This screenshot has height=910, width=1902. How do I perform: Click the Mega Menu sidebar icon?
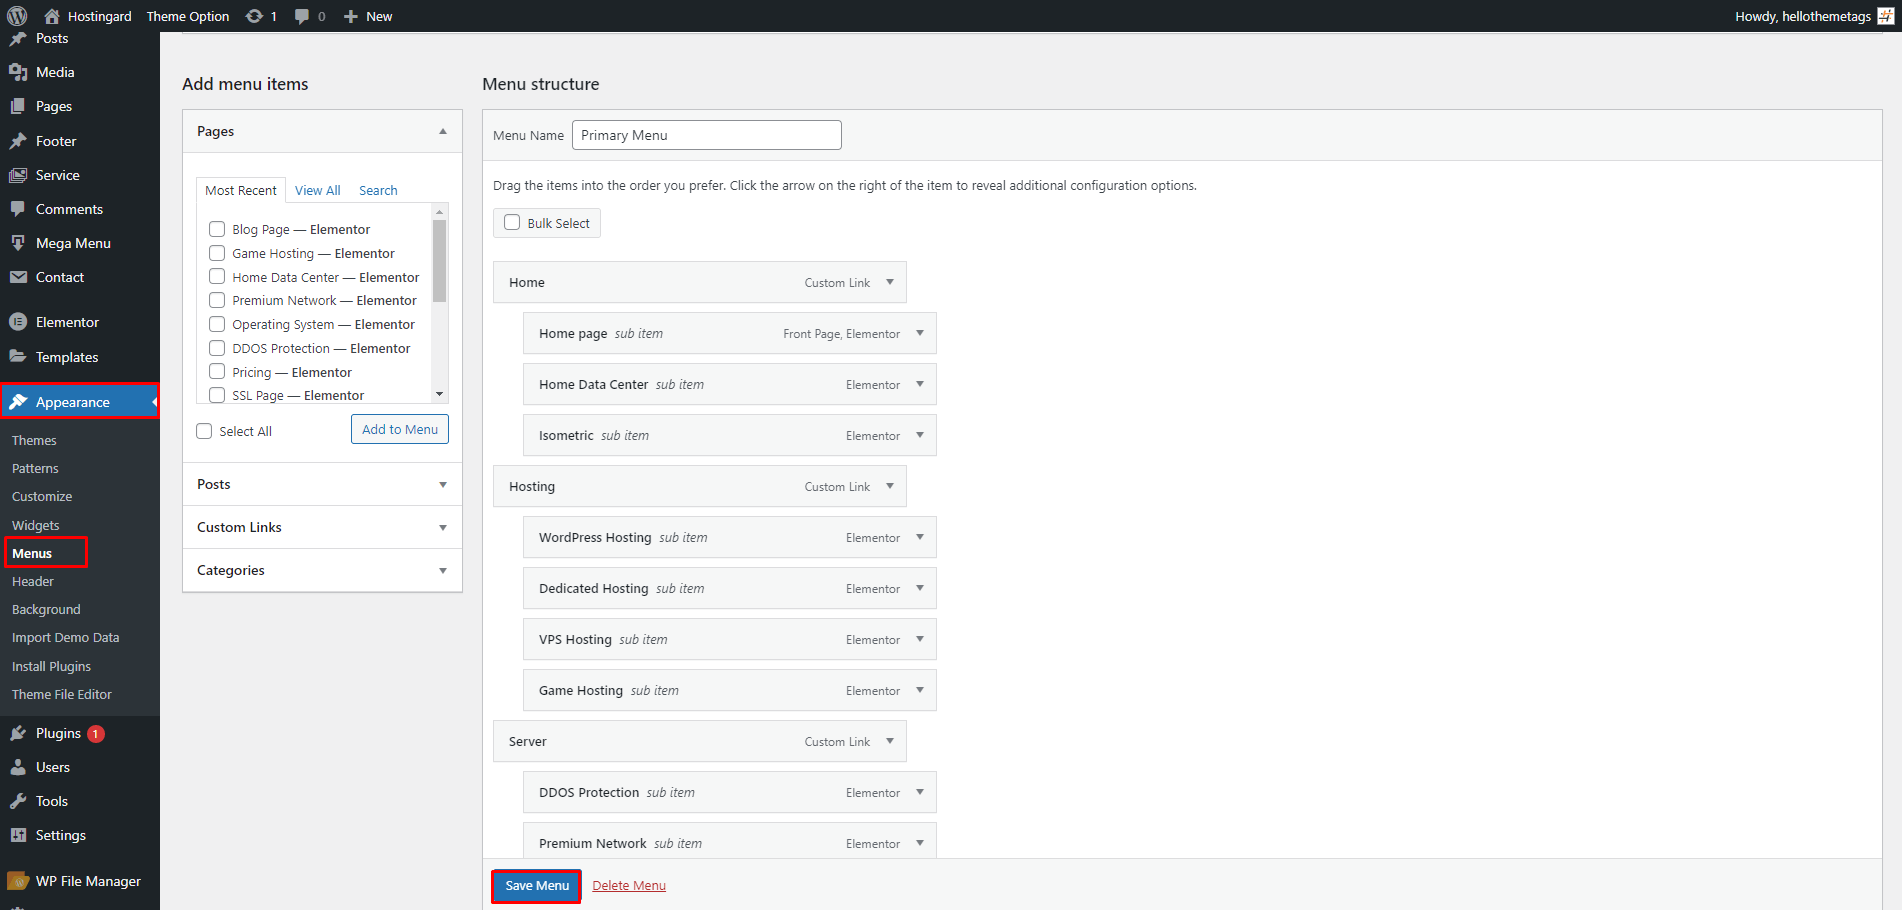click(x=18, y=243)
